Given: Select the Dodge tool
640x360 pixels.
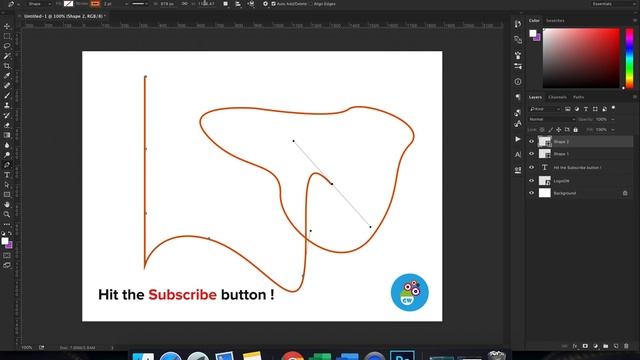Looking at the screenshot, I should 7,155.
